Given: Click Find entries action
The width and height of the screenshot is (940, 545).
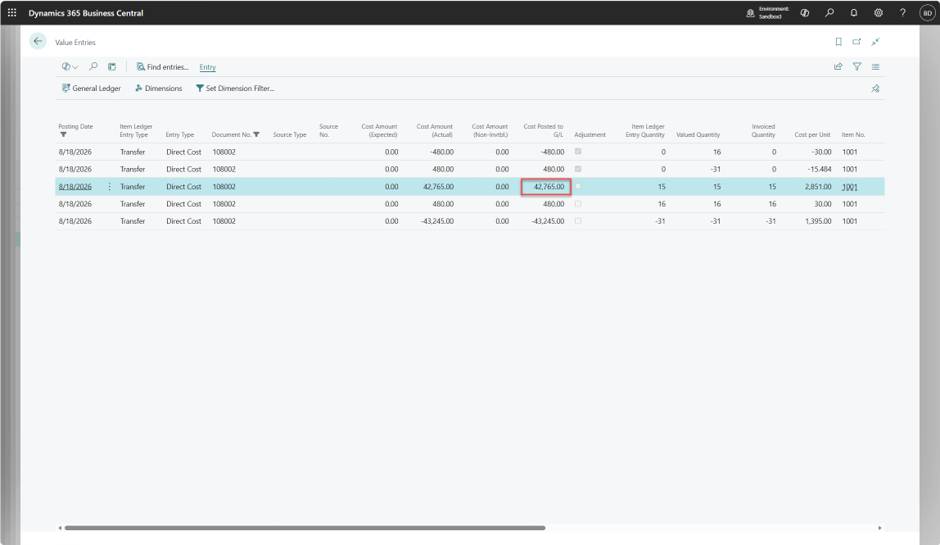Looking at the screenshot, I should 162,67.
